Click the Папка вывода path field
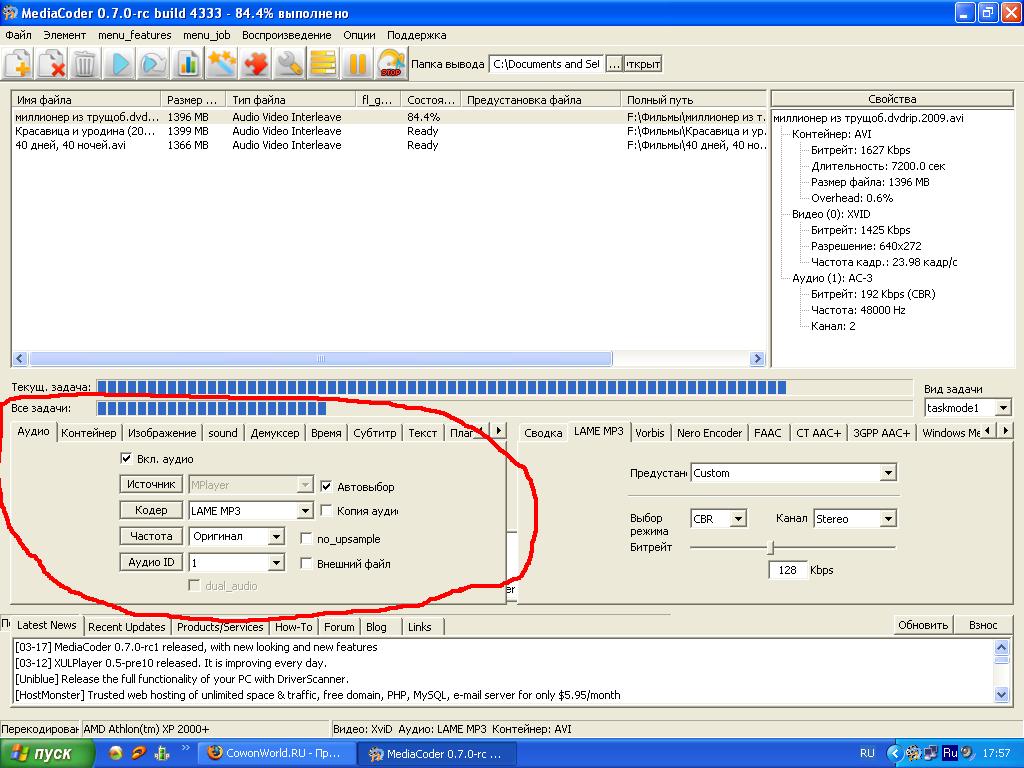1024x768 pixels. (546, 64)
